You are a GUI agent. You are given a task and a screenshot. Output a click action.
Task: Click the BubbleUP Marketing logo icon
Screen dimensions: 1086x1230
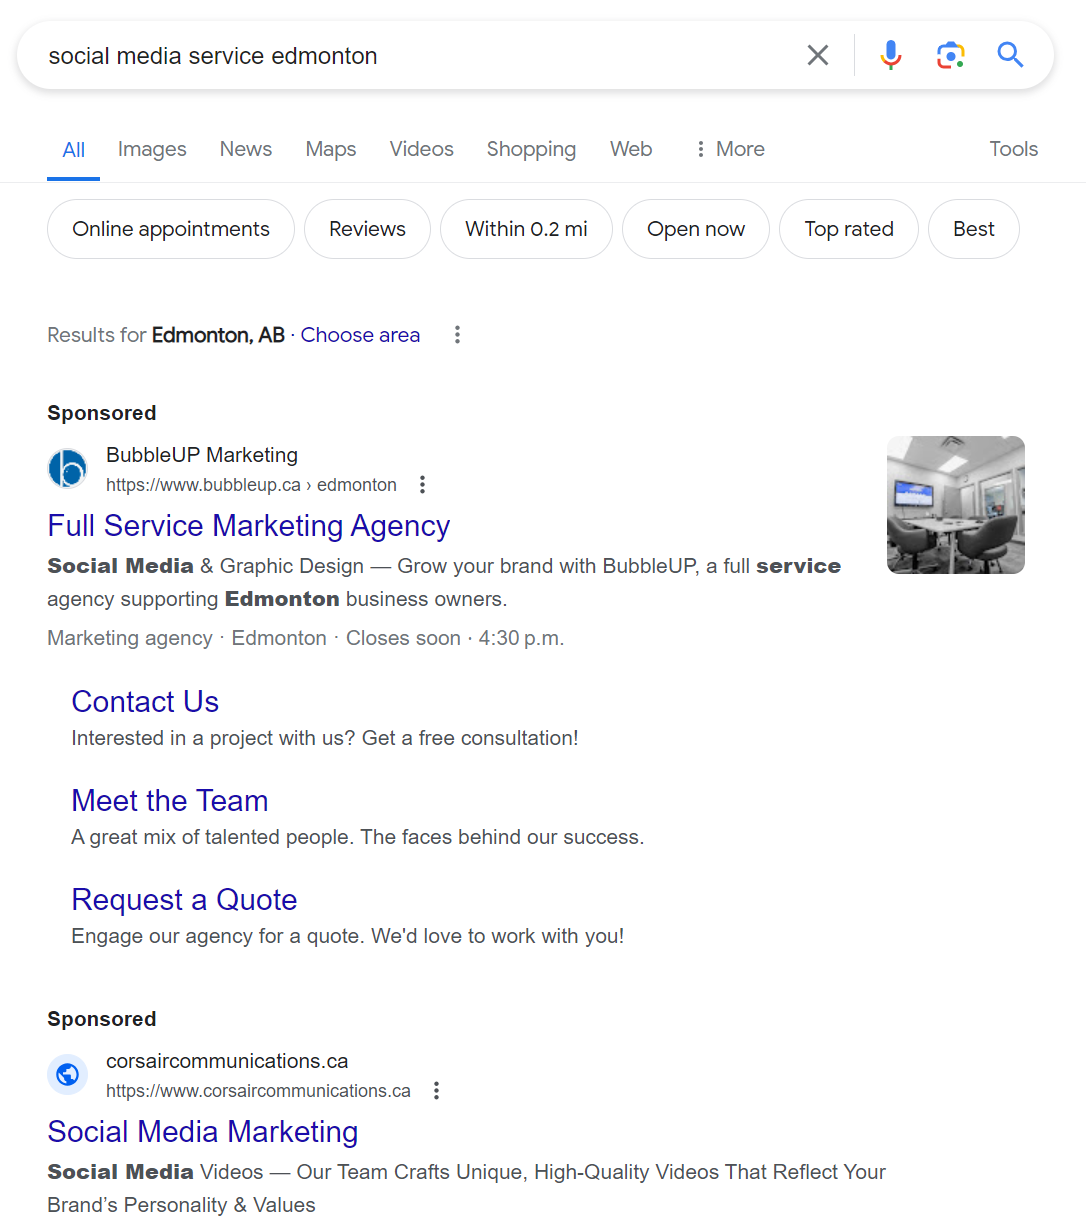pos(68,469)
